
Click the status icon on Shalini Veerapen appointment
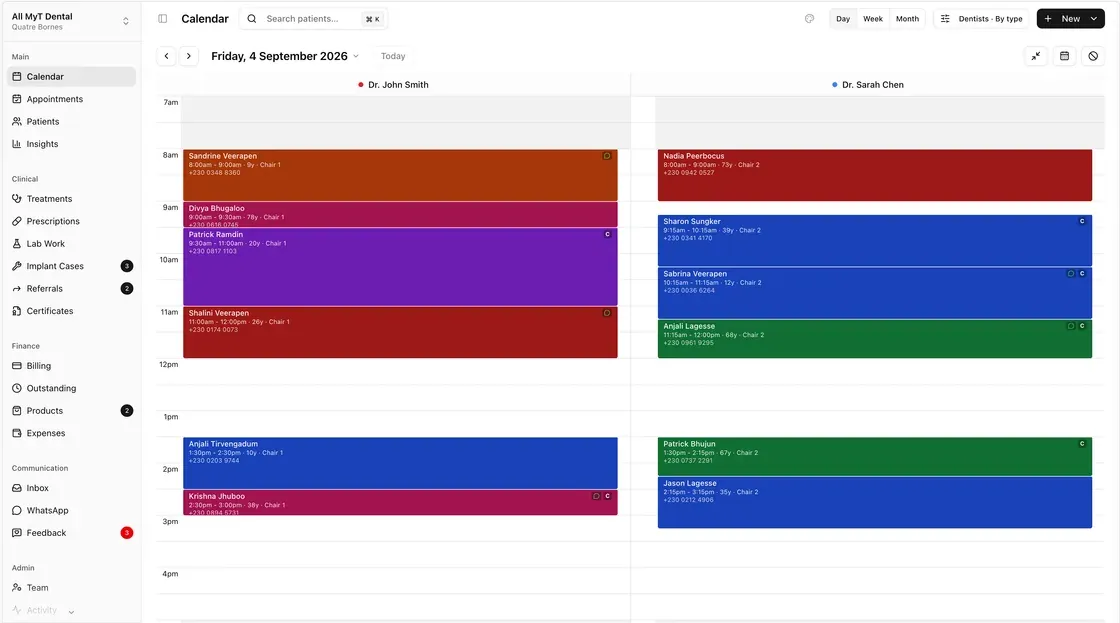(x=606, y=313)
